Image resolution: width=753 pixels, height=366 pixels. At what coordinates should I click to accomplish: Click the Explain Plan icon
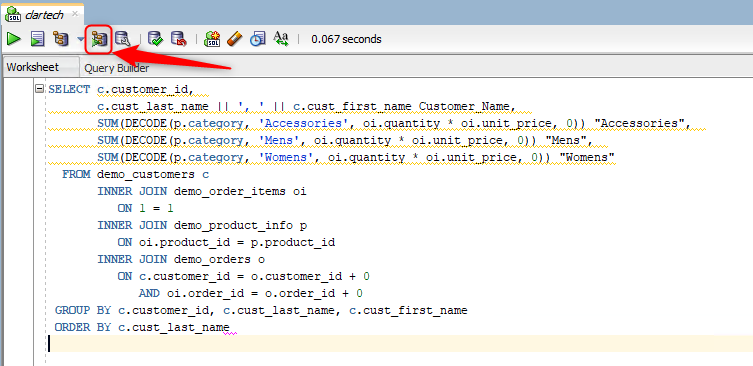pos(61,39)
